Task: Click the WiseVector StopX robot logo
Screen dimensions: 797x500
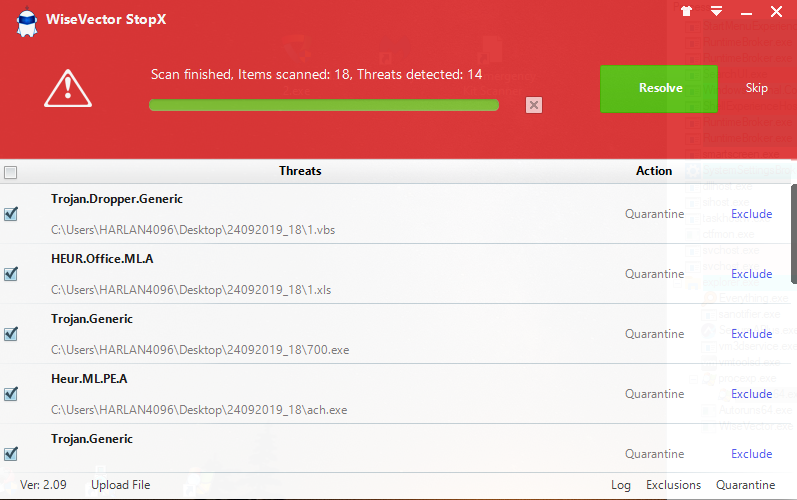Action: pyautogui.click(x=27, y=22)
